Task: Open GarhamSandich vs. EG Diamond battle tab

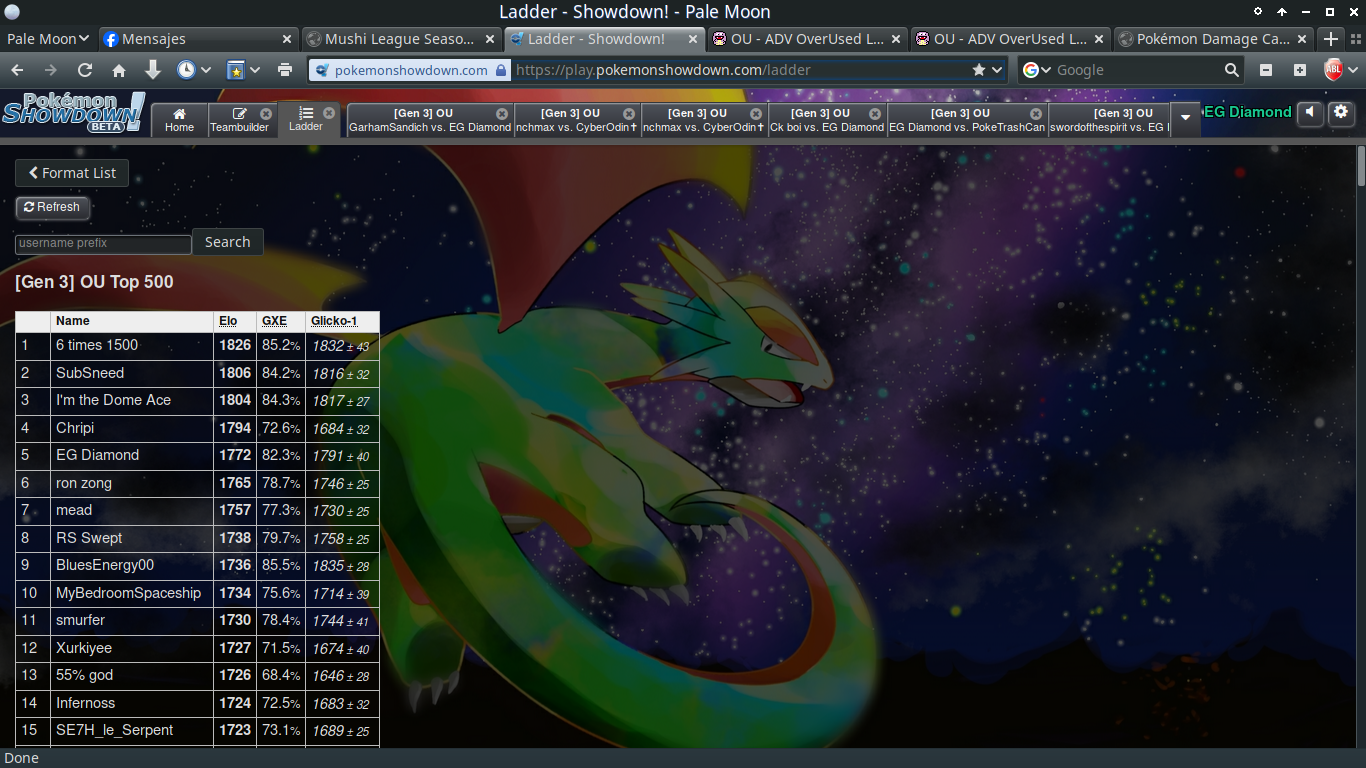Action: point(430,120)
